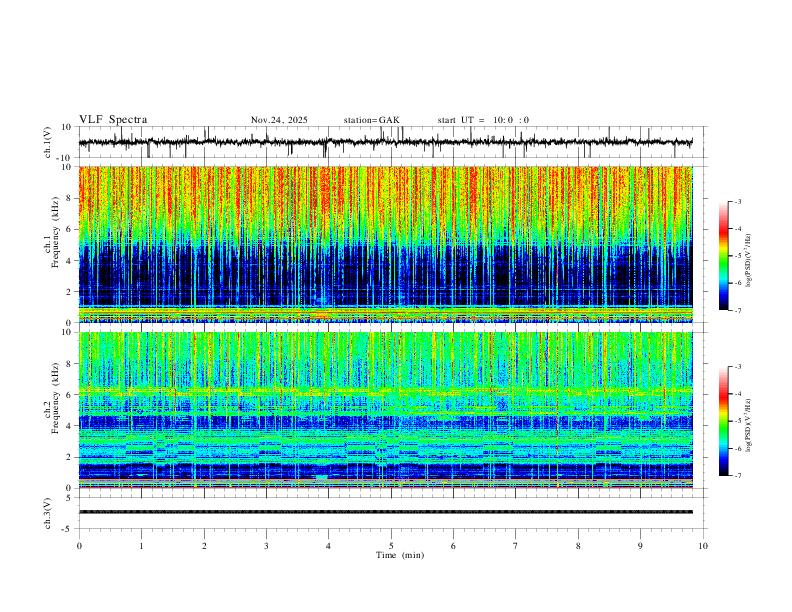The height and width of the screenshot is (612, 792).
Task: Click "-5" on the ch.1 color scale
Action: 737,256
